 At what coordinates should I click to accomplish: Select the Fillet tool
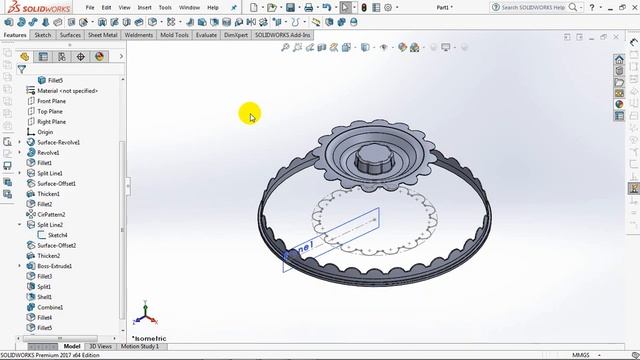click(x=151, y=22)
